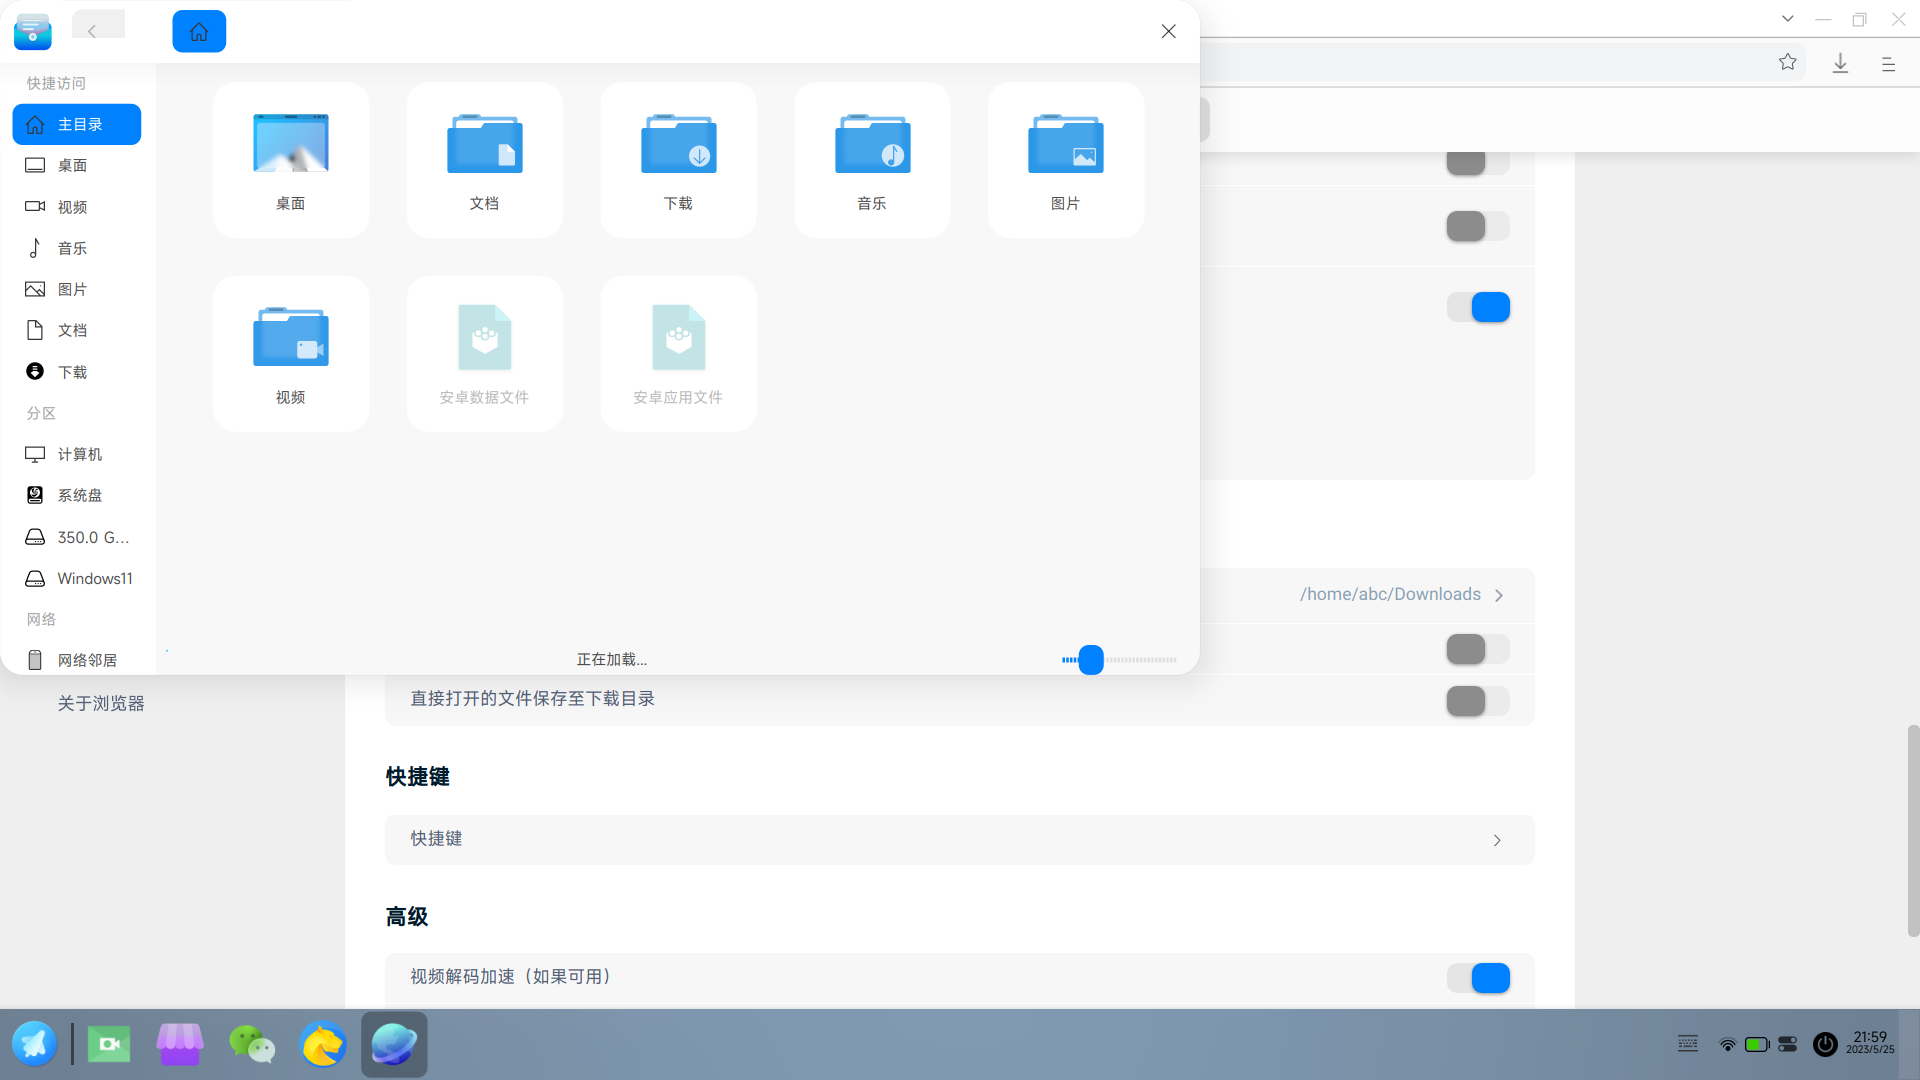Turn off the enabled blue toggle on the right
Image resolution: width=1920 pixels, height=1080 pixels.
pos(1480,307)
